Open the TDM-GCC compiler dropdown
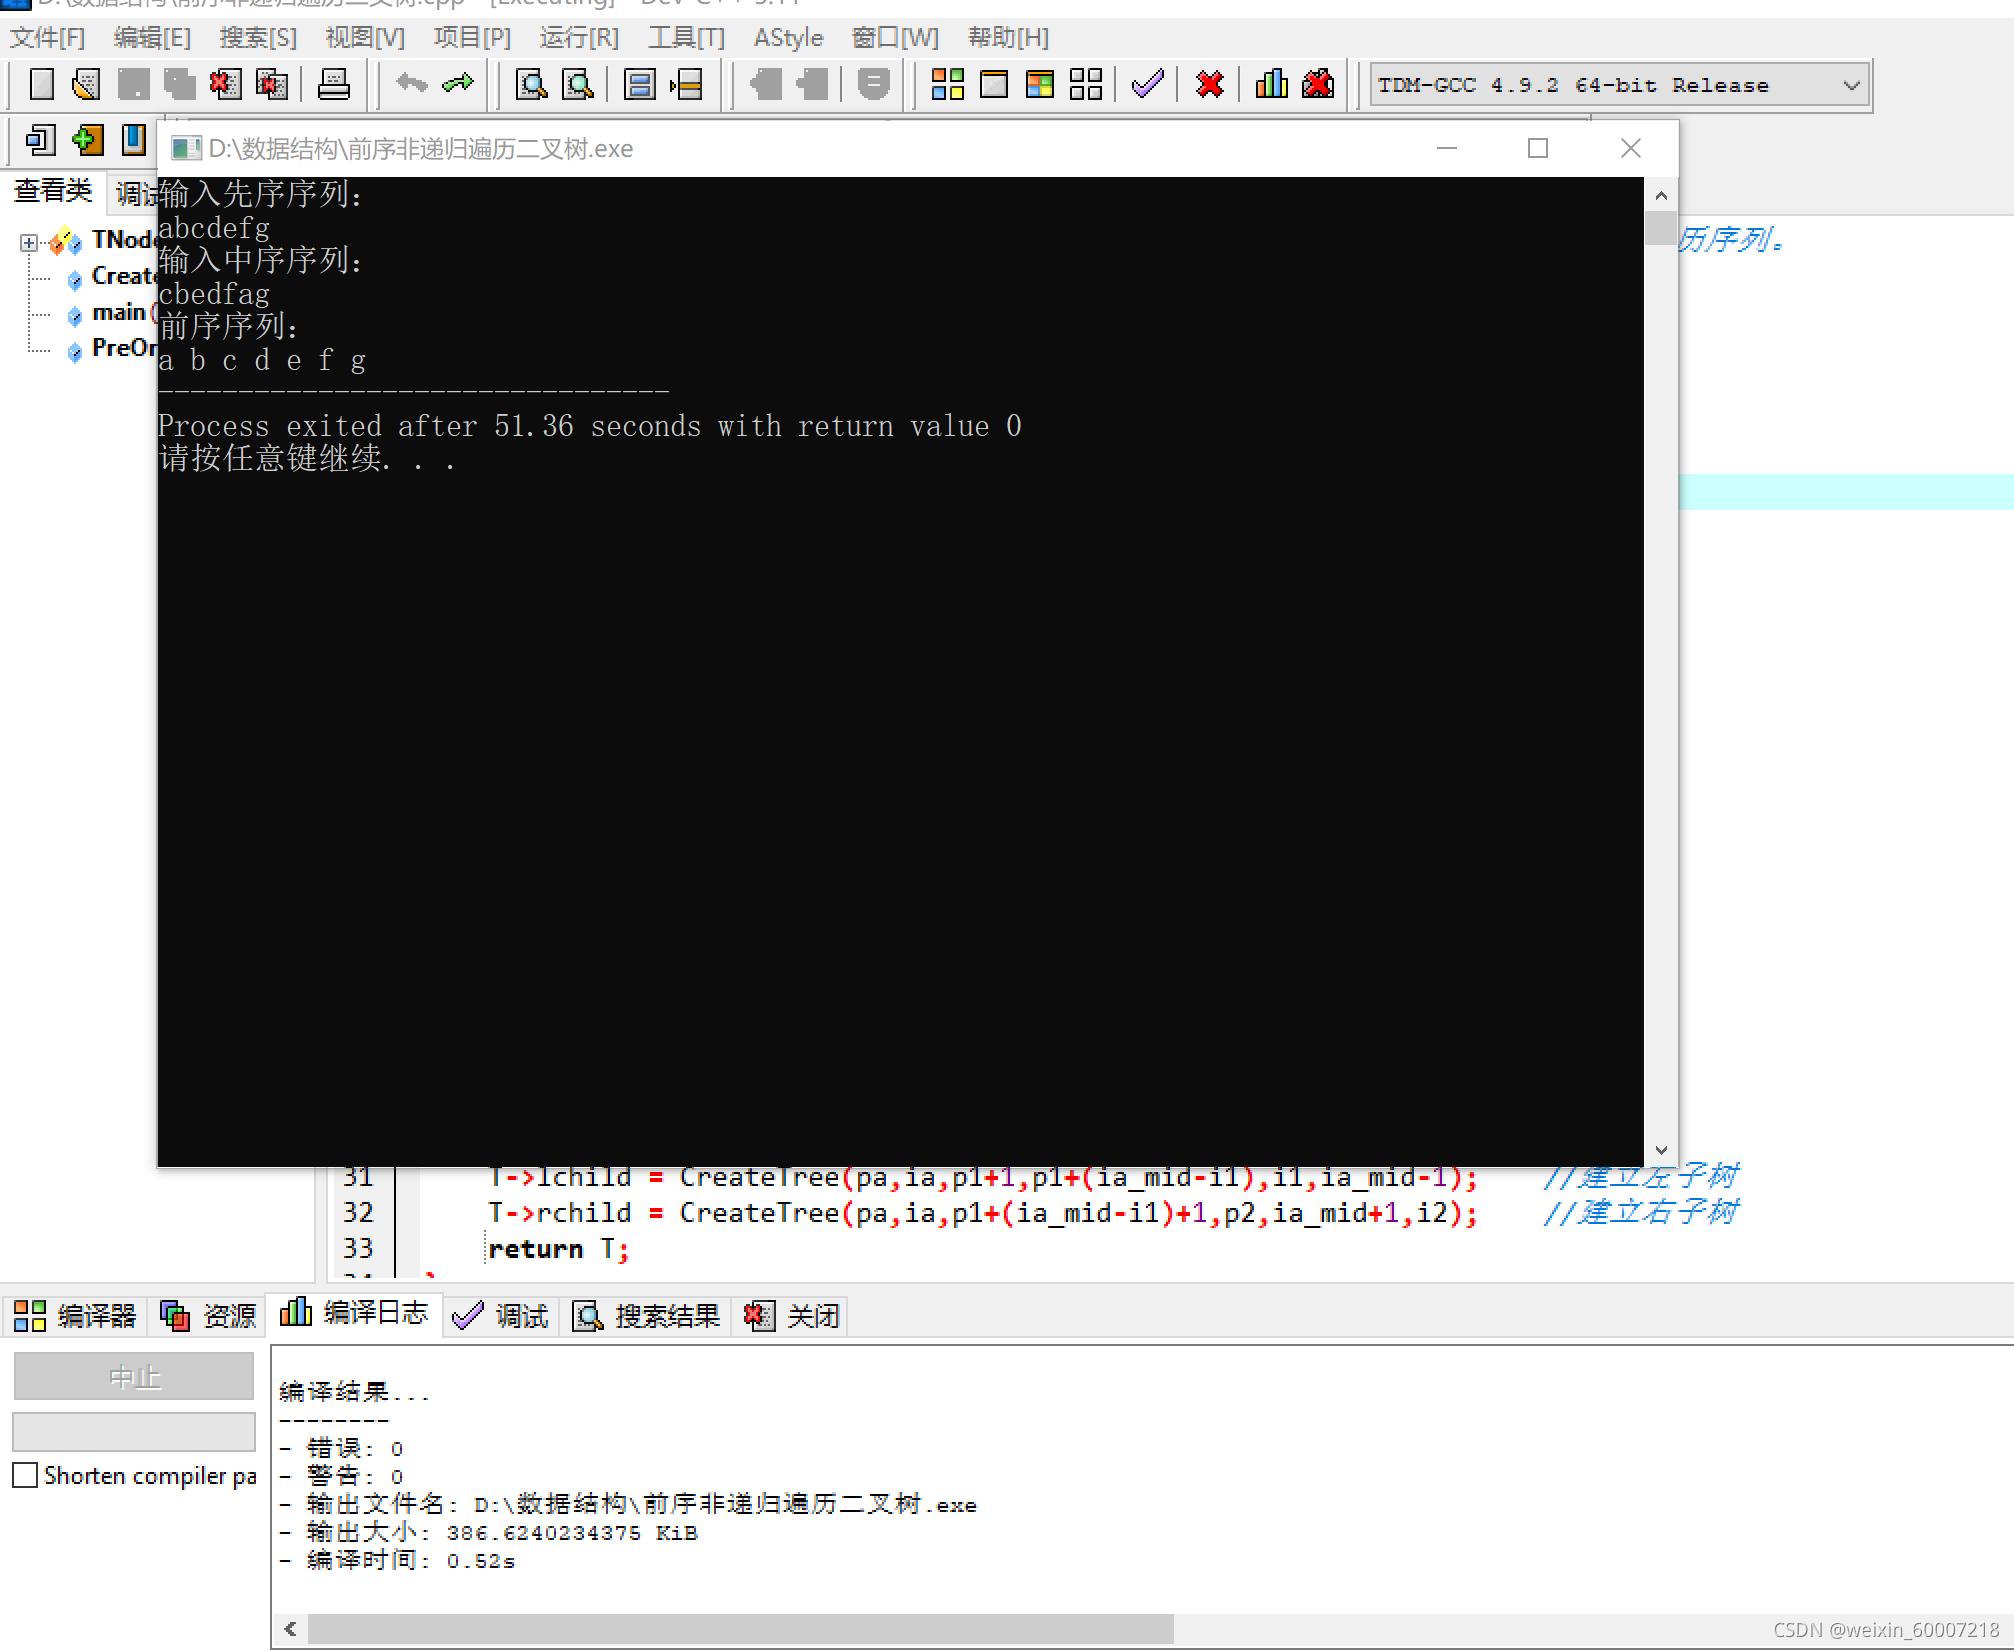This screenshot has width=2014, height=1650. point(1851,85)
